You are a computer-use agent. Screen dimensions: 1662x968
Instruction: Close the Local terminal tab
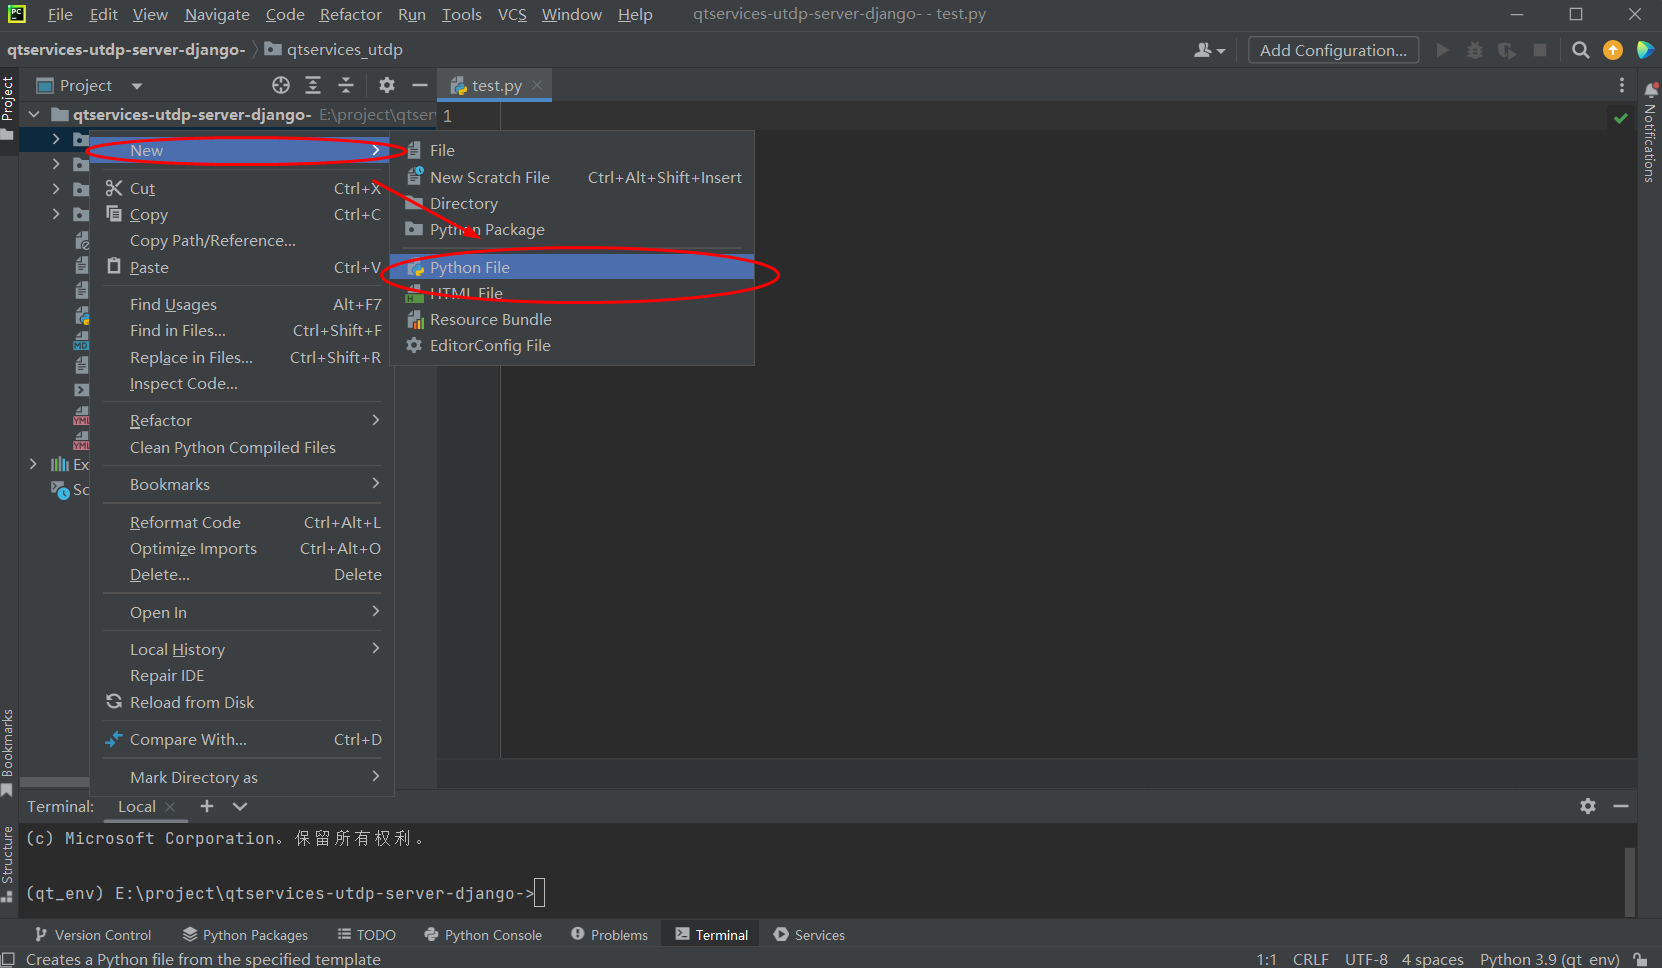(170, 807)
